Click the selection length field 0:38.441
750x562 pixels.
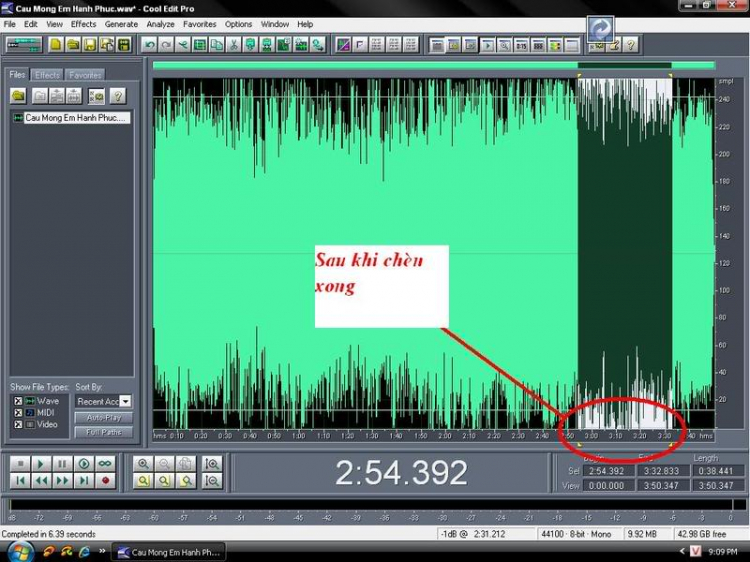pyautogui.click(x=716, y=471)
